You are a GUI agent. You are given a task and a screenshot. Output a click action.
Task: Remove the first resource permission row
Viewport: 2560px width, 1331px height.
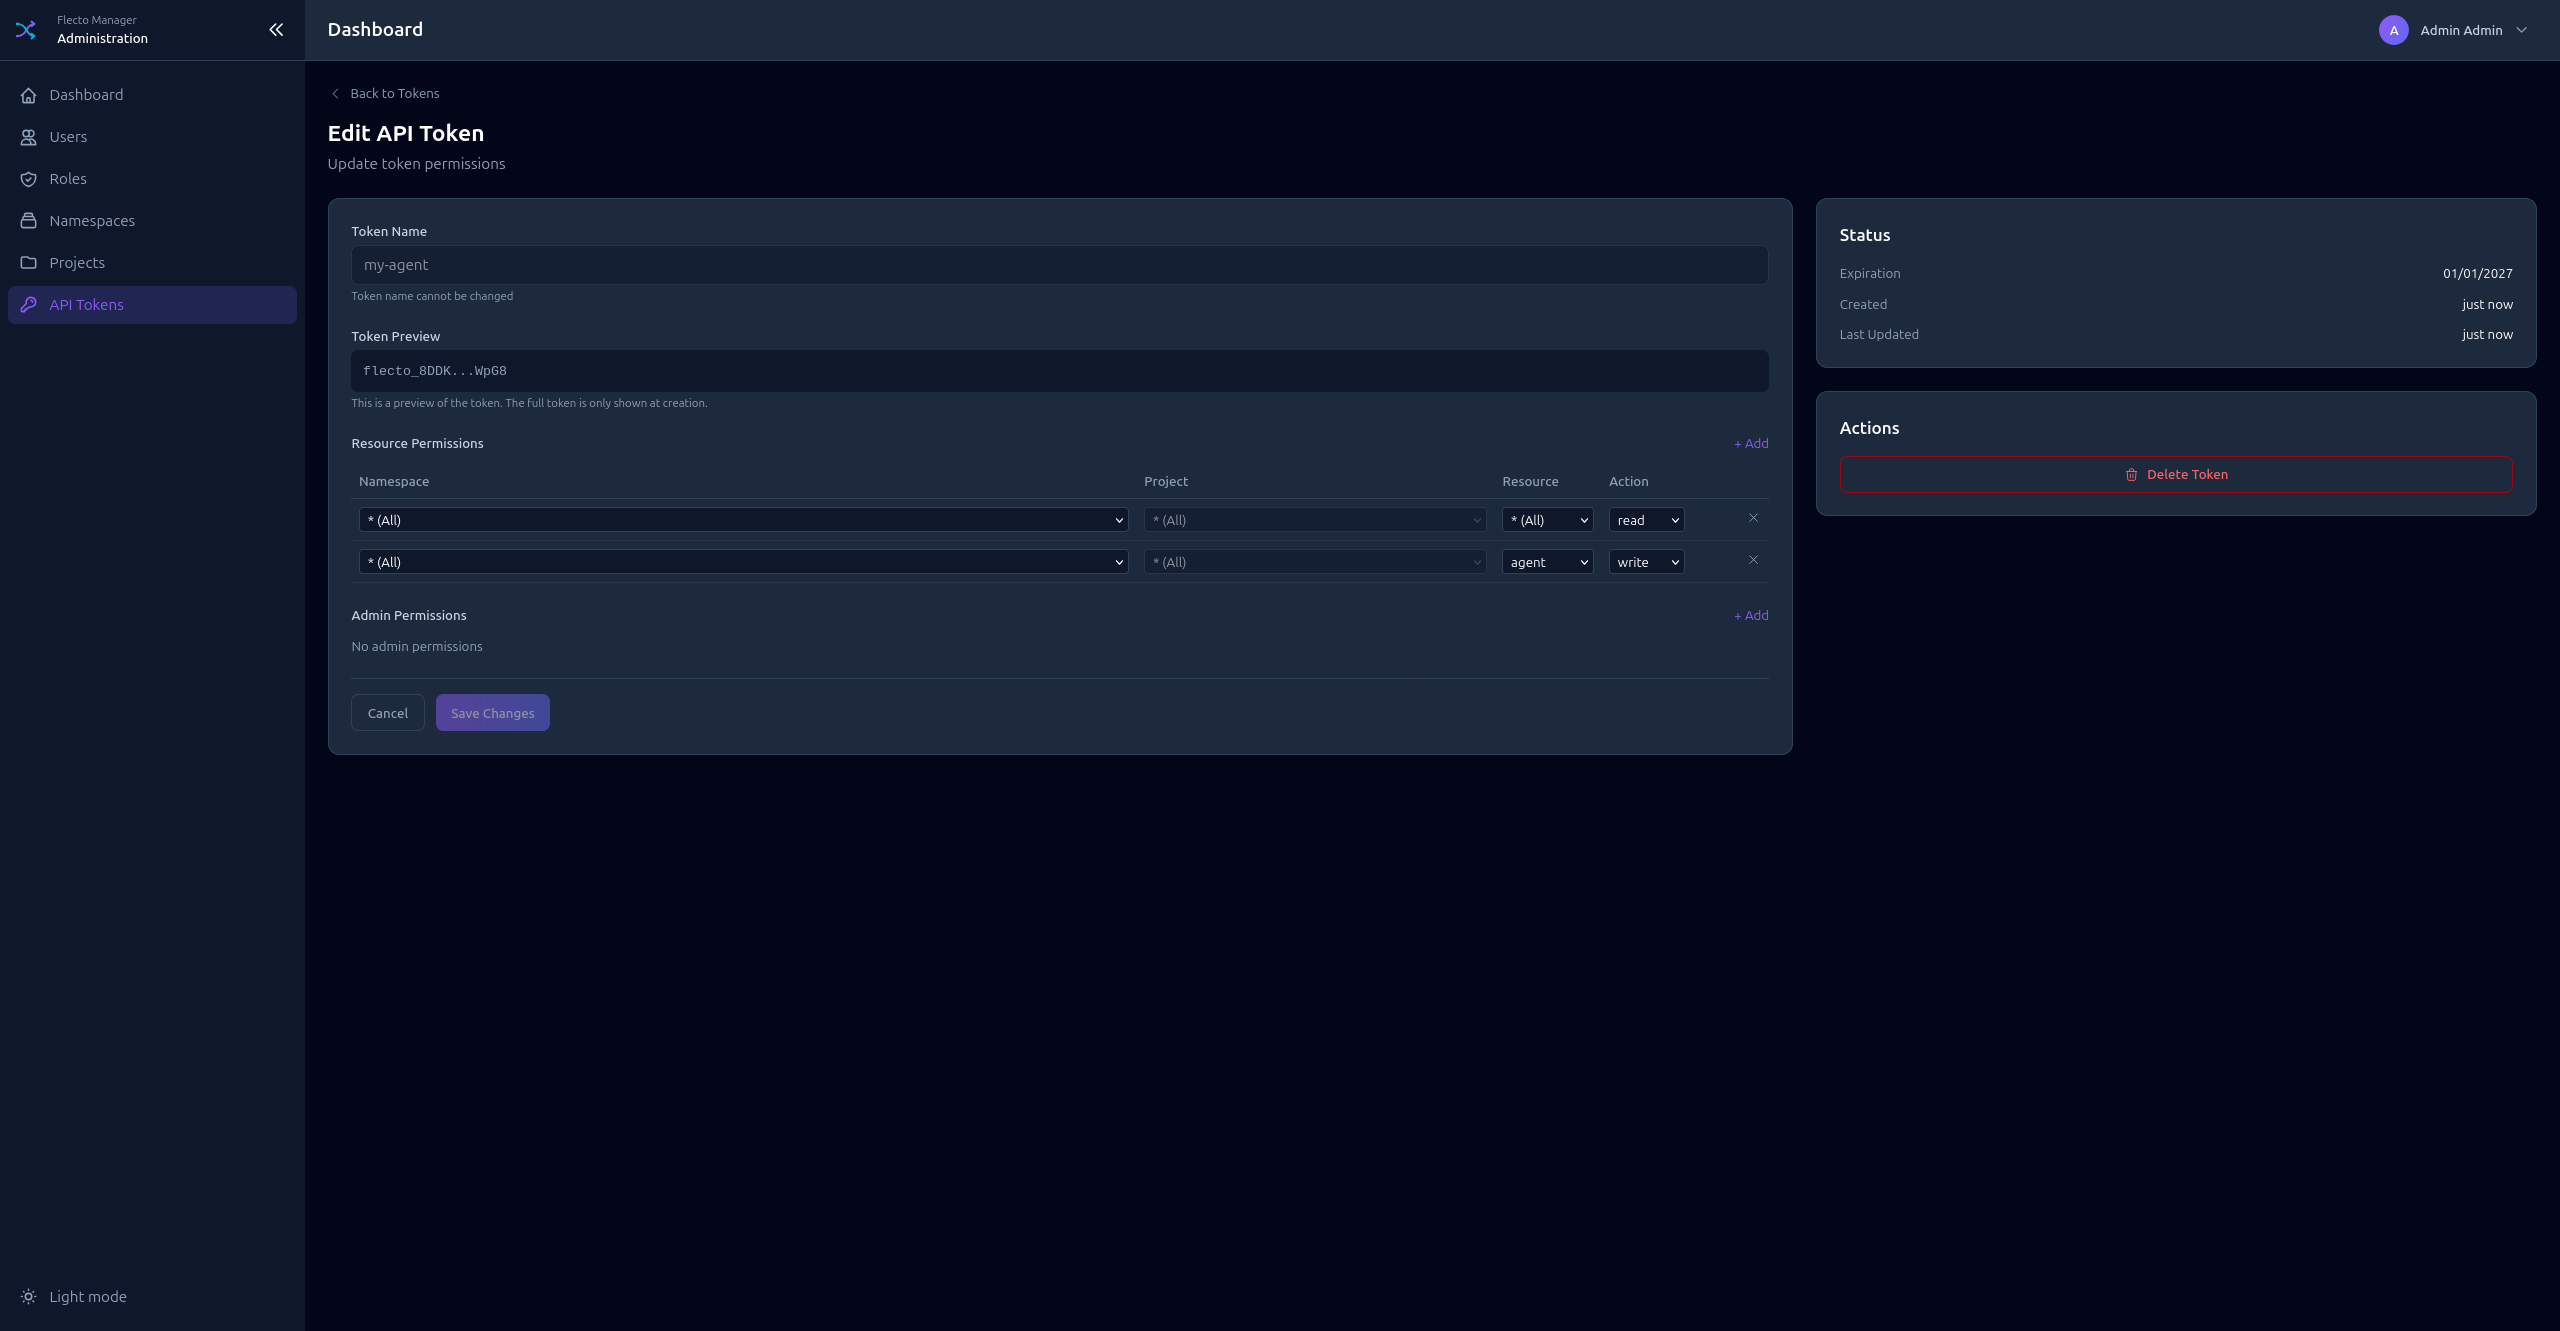coord(1753,518)
